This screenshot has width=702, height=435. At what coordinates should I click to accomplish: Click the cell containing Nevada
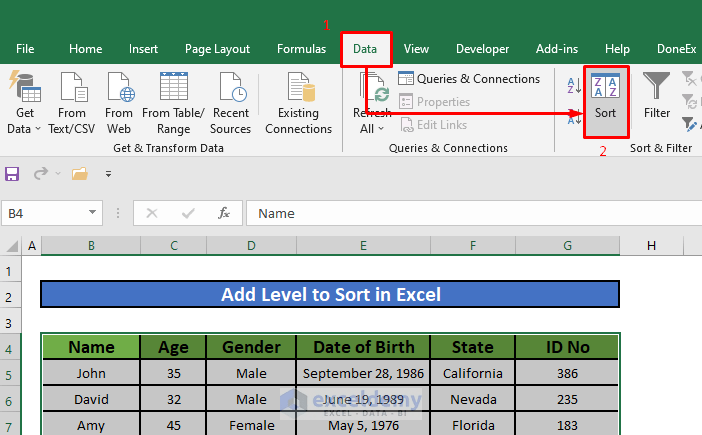coord(473,399)
